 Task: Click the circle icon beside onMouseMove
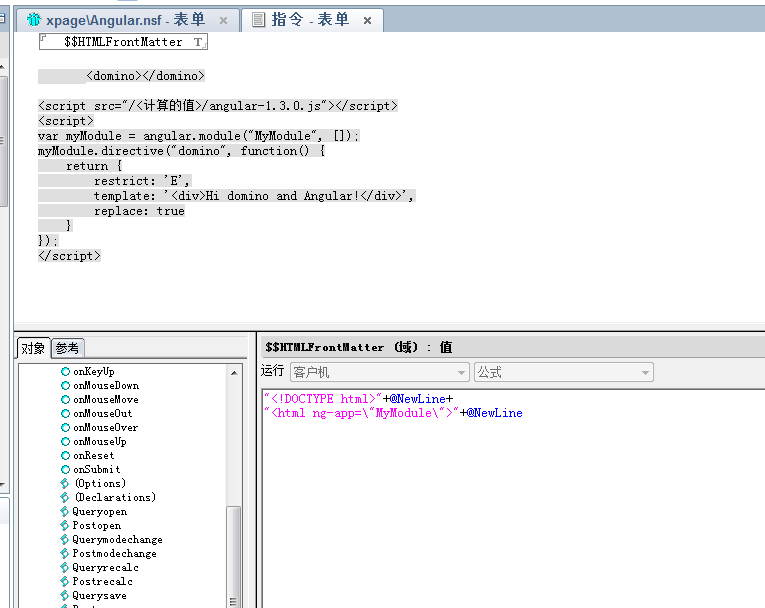coord(65,400)
